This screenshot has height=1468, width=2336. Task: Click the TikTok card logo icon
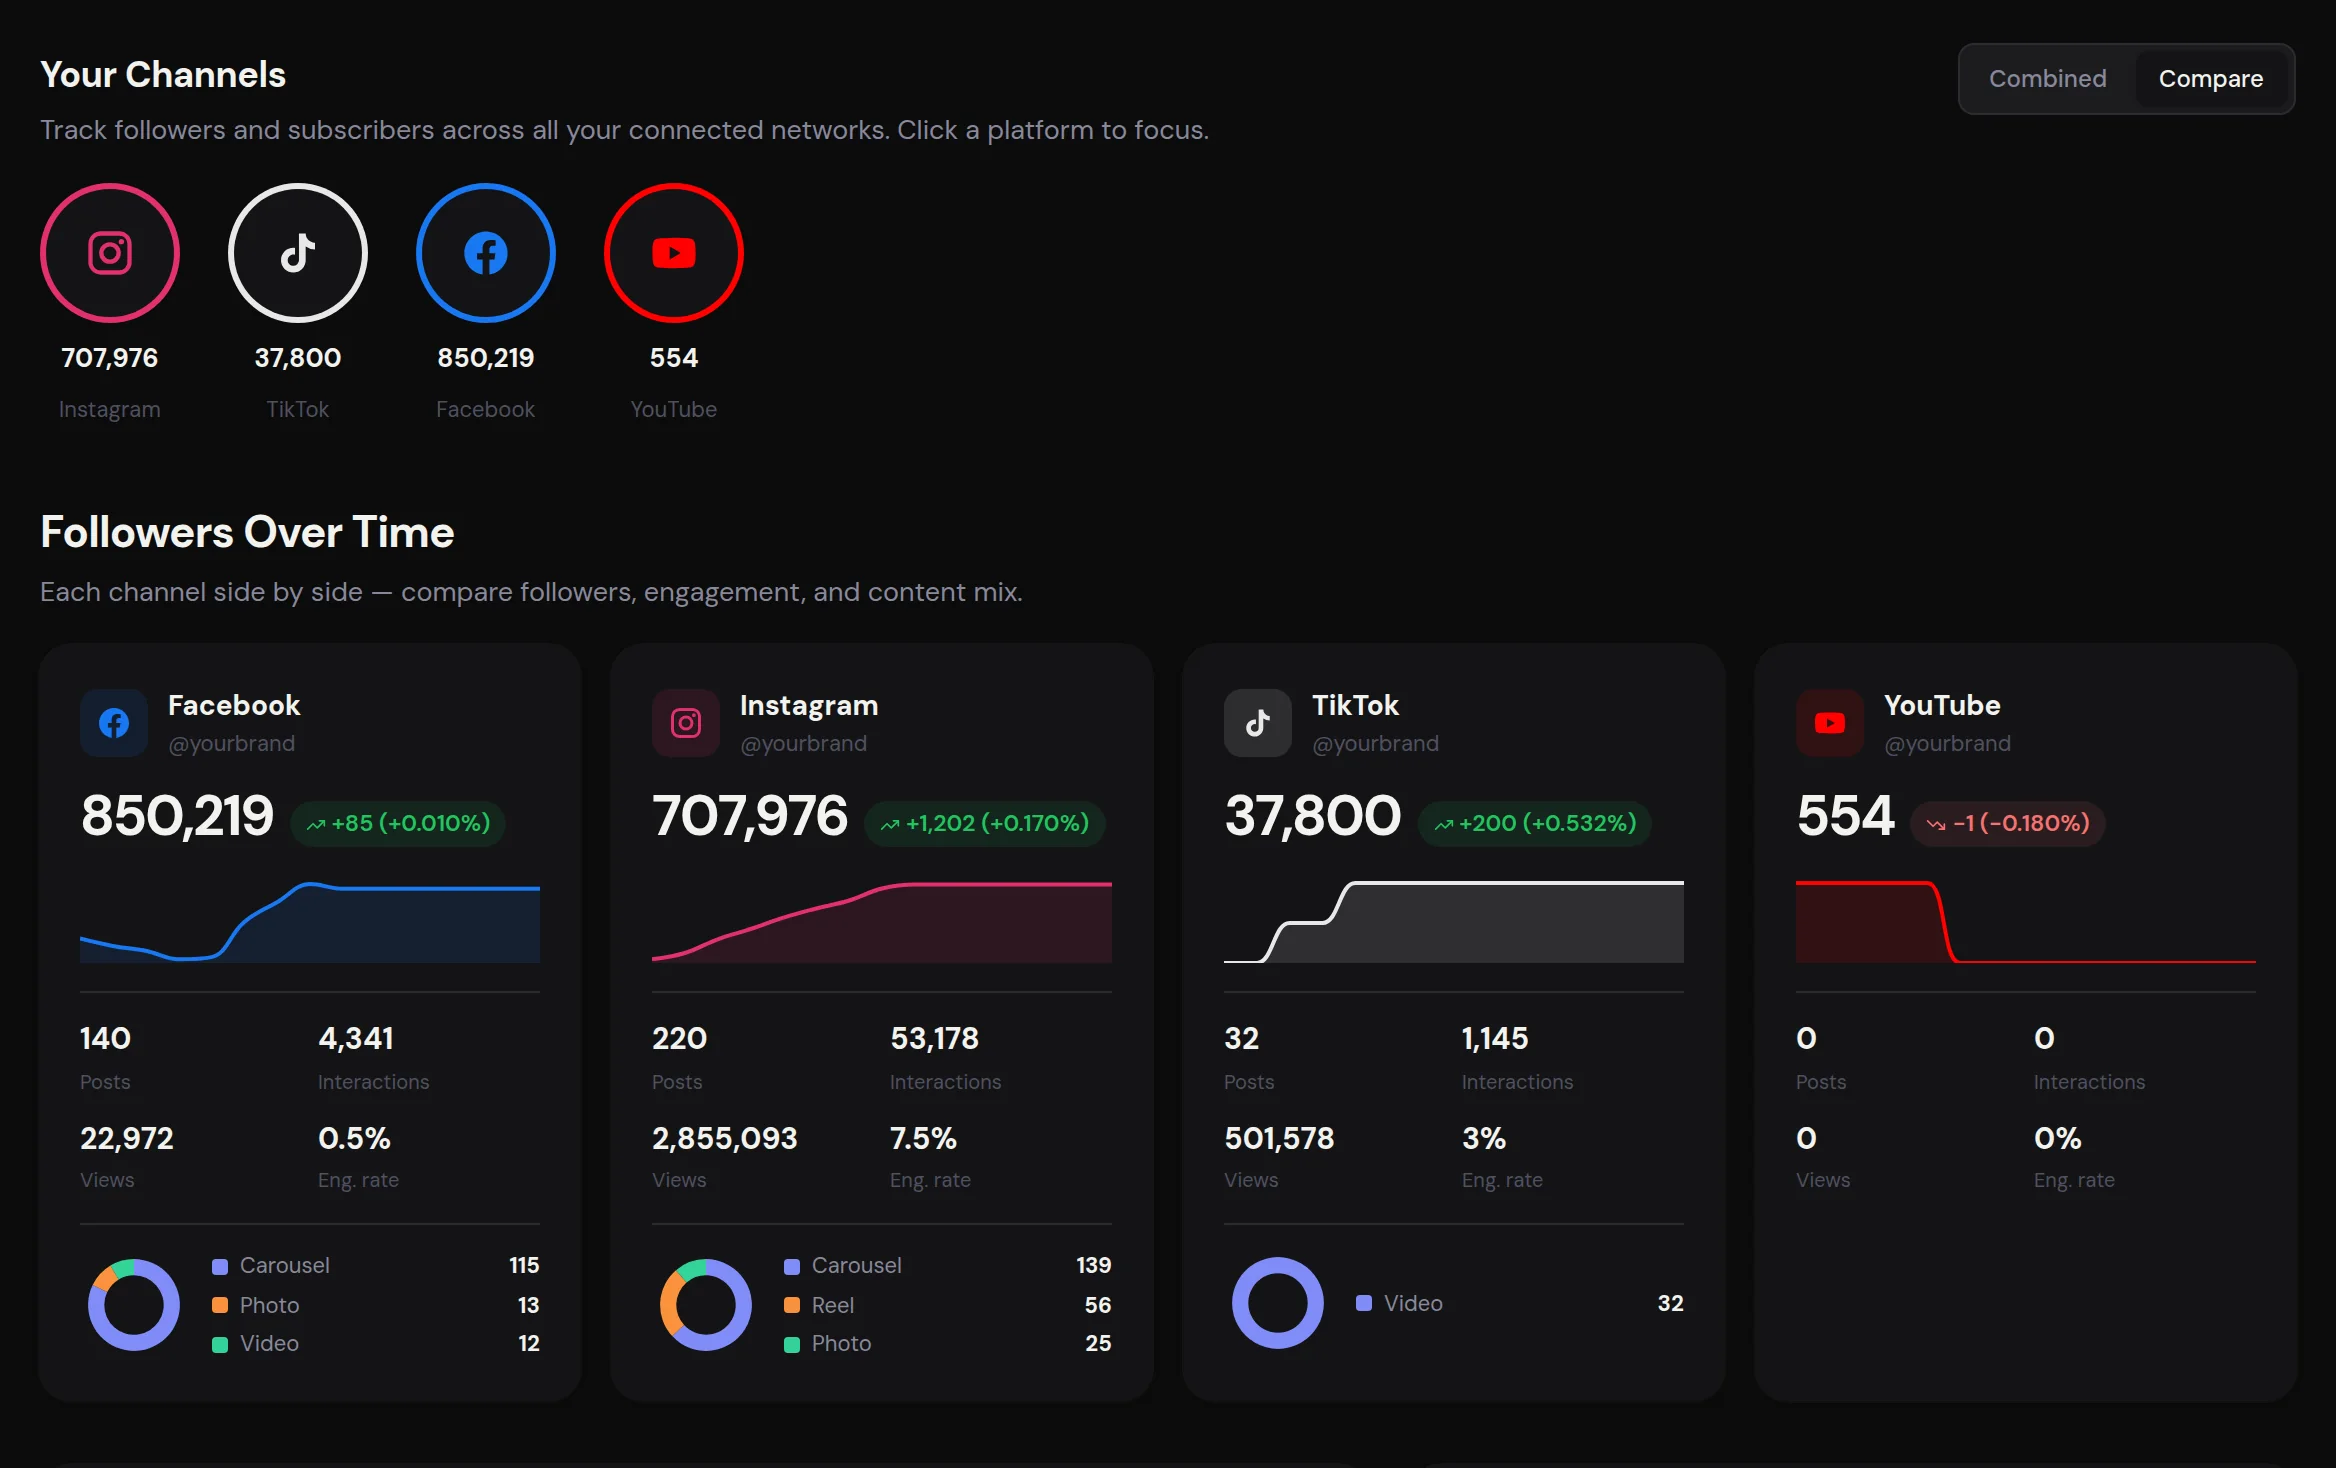pyautogui.click(x=1258, y=723)
